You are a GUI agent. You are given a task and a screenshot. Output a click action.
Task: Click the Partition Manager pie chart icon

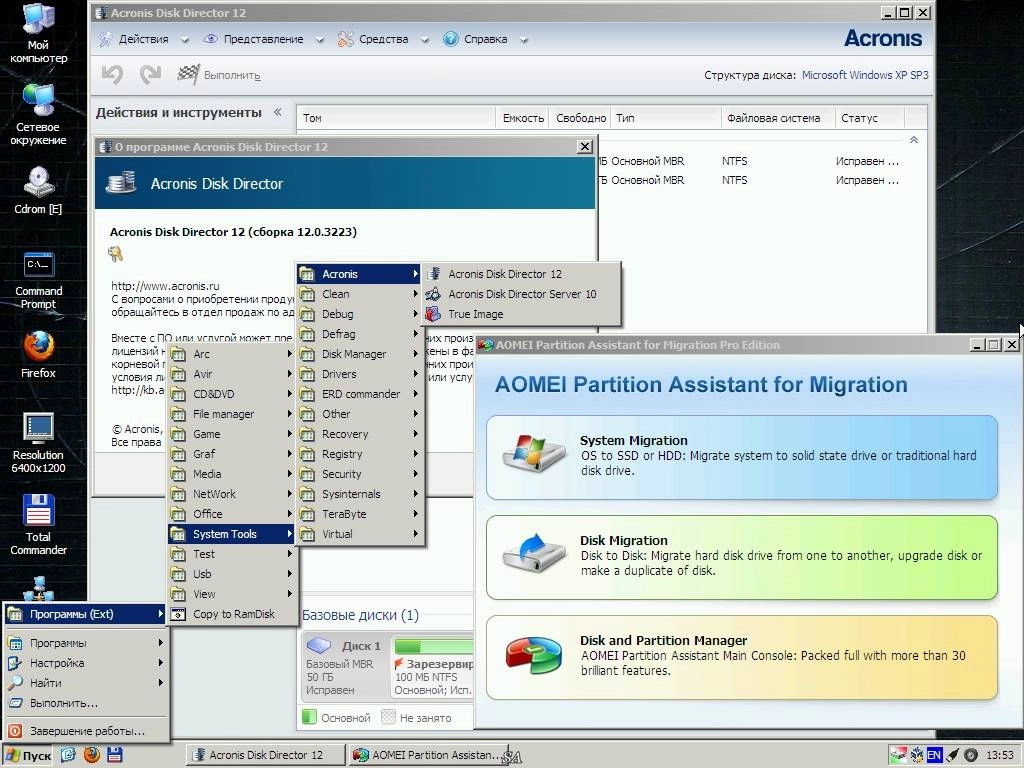(x=534, y=655)
